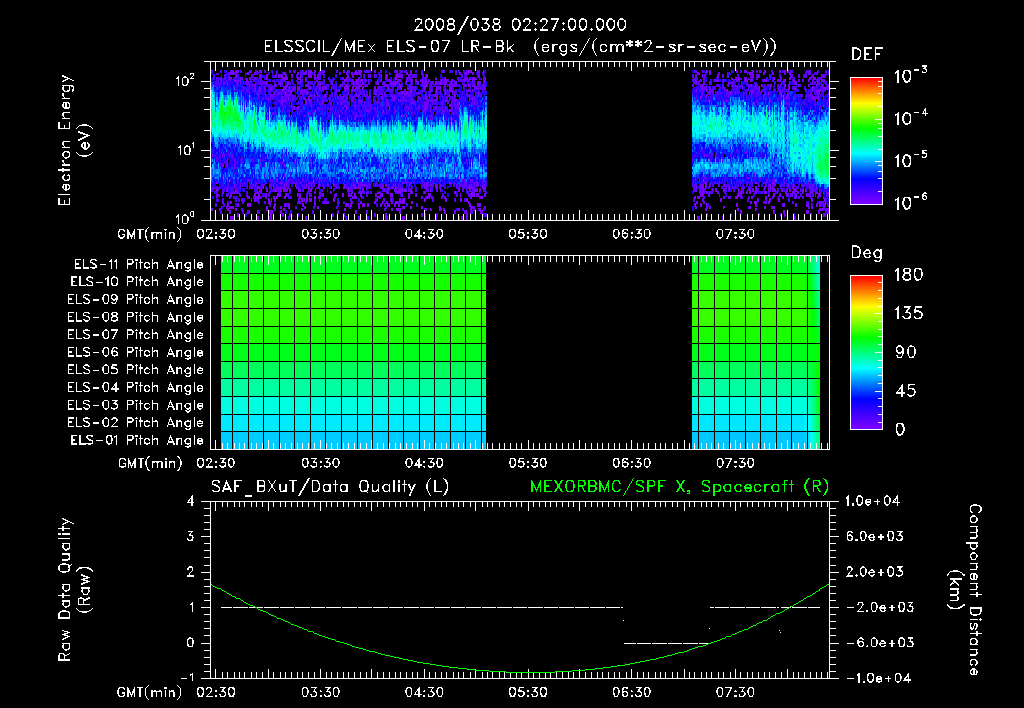Viewport: 1024px width, 708px height.
Task: Select the Electron Energy (eV) axis label
Action: (74, 140)
